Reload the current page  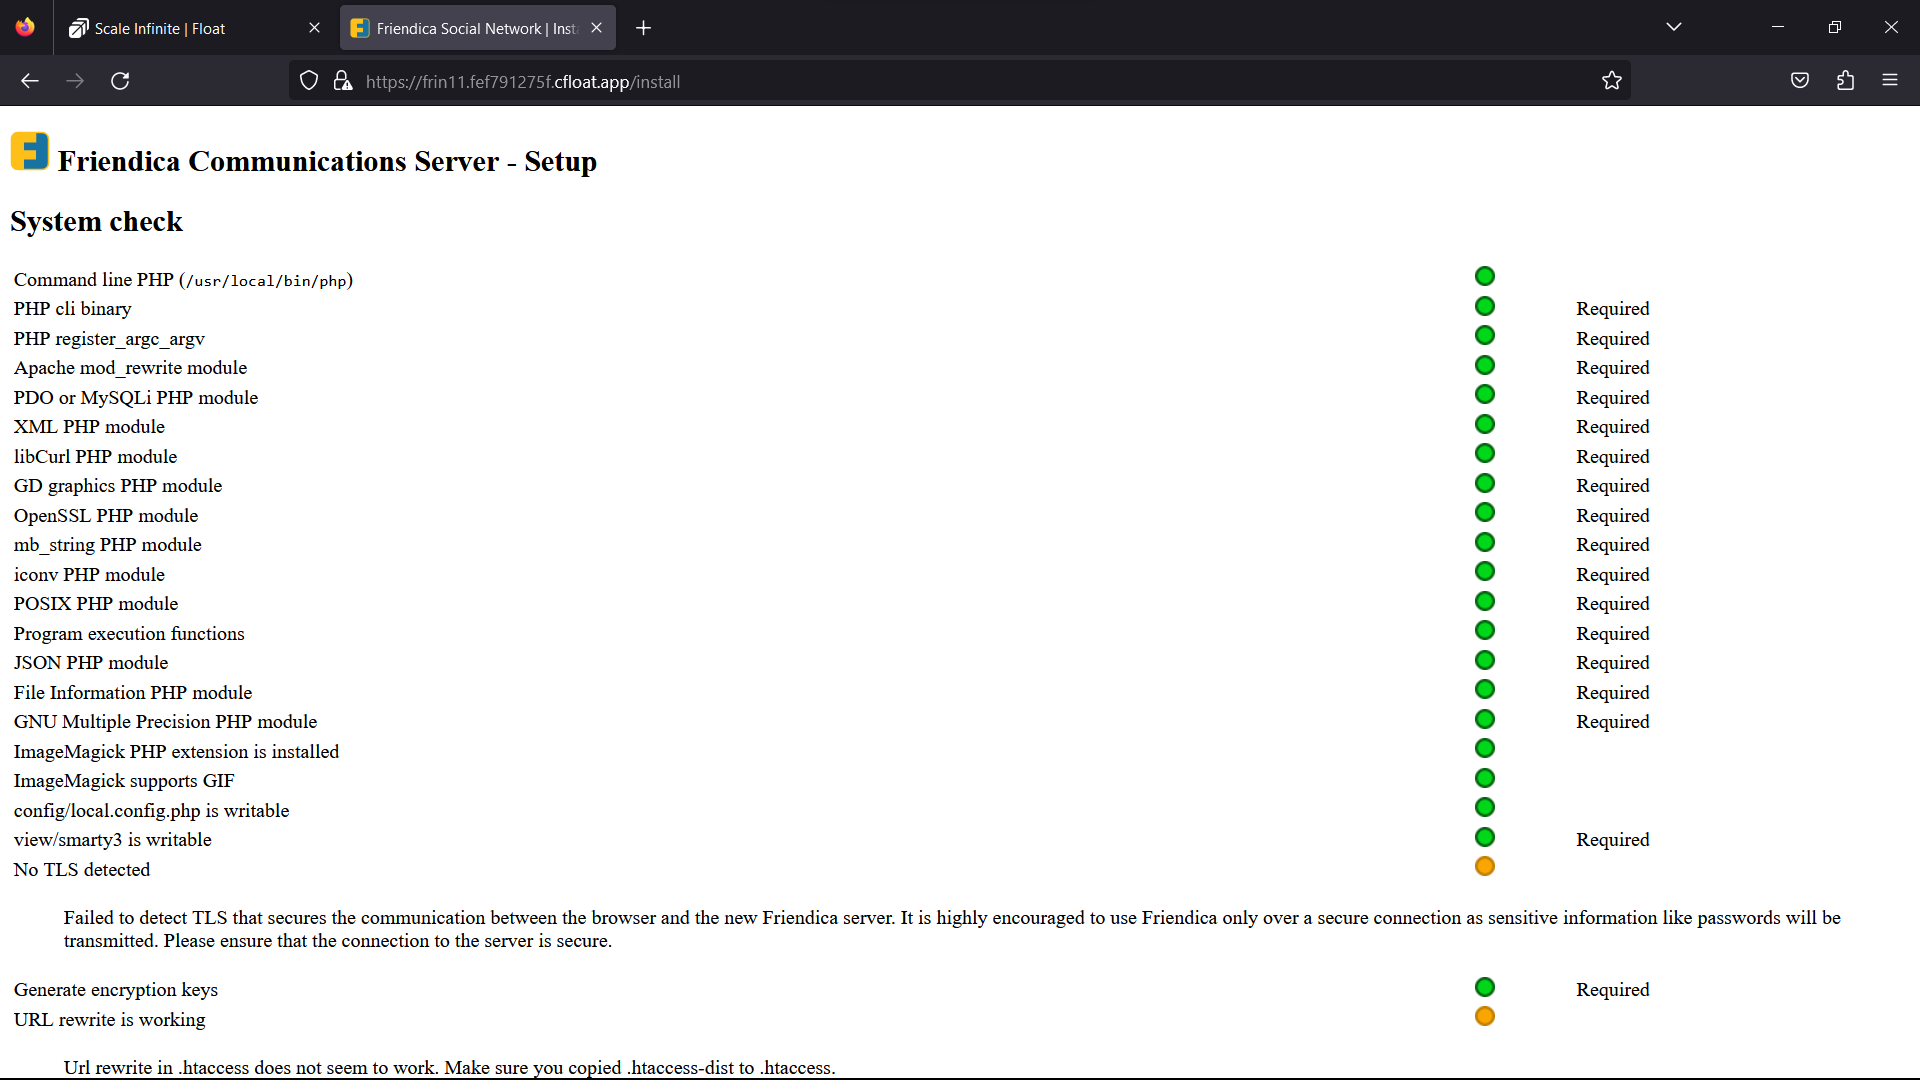point(120,81)
